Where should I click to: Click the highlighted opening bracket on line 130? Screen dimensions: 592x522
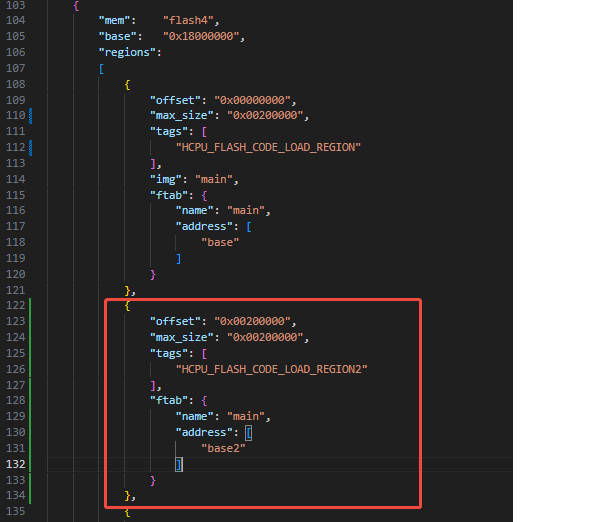[x=248, y=433]
